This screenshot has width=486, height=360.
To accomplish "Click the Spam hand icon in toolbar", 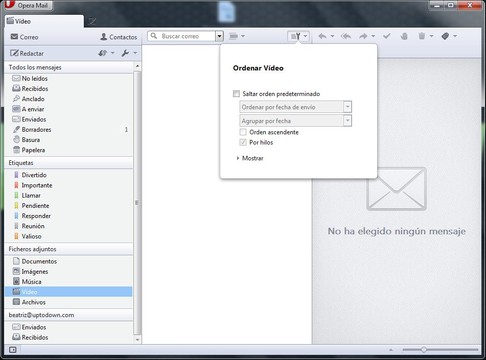I will [404, 36].
